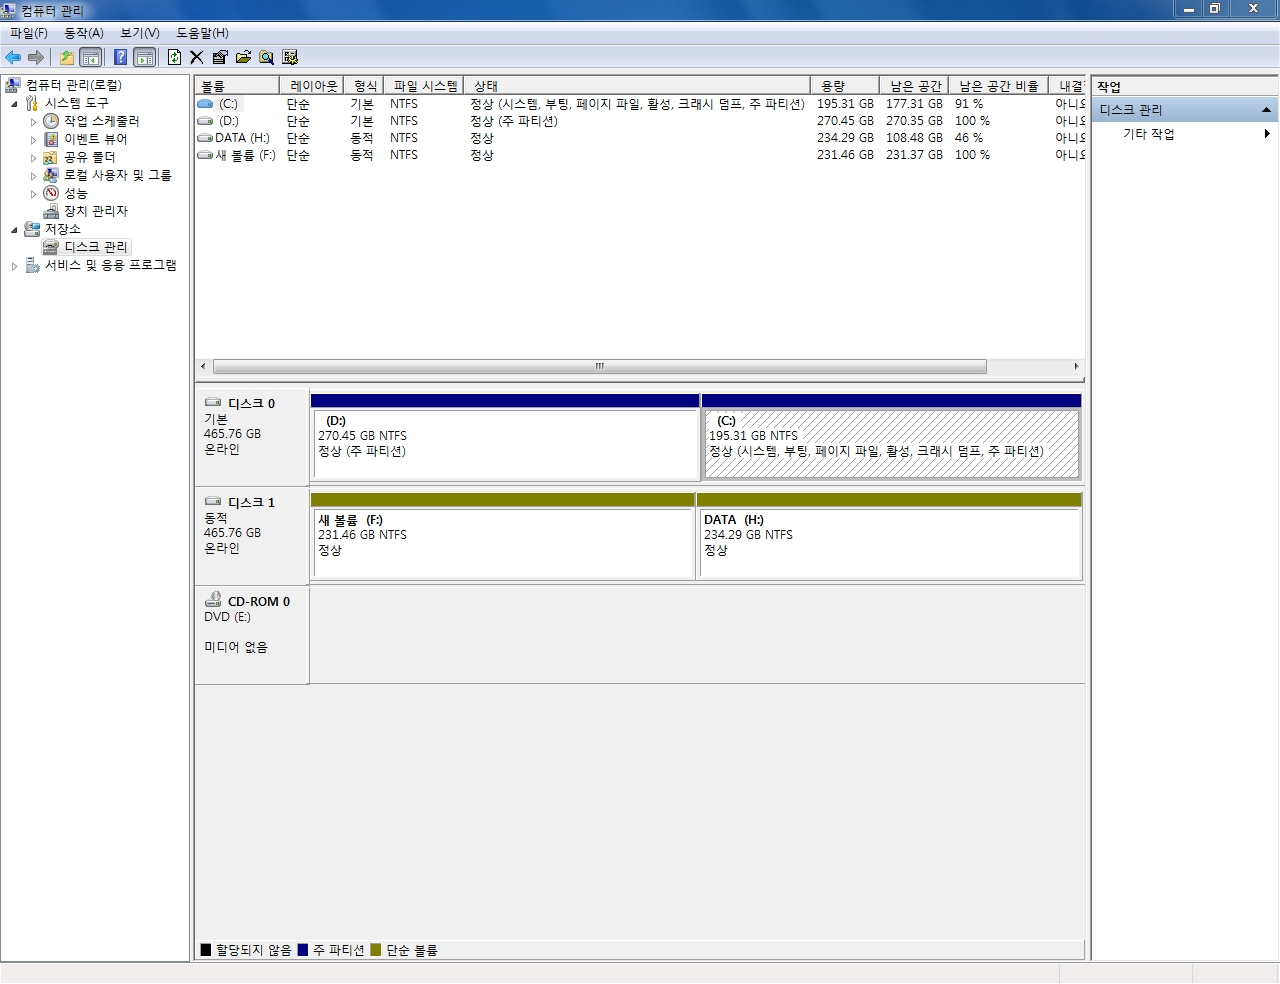The image size is (1280, 984).
Task: Click the Forward arrow toolbar icon
Action: [36, 57]
